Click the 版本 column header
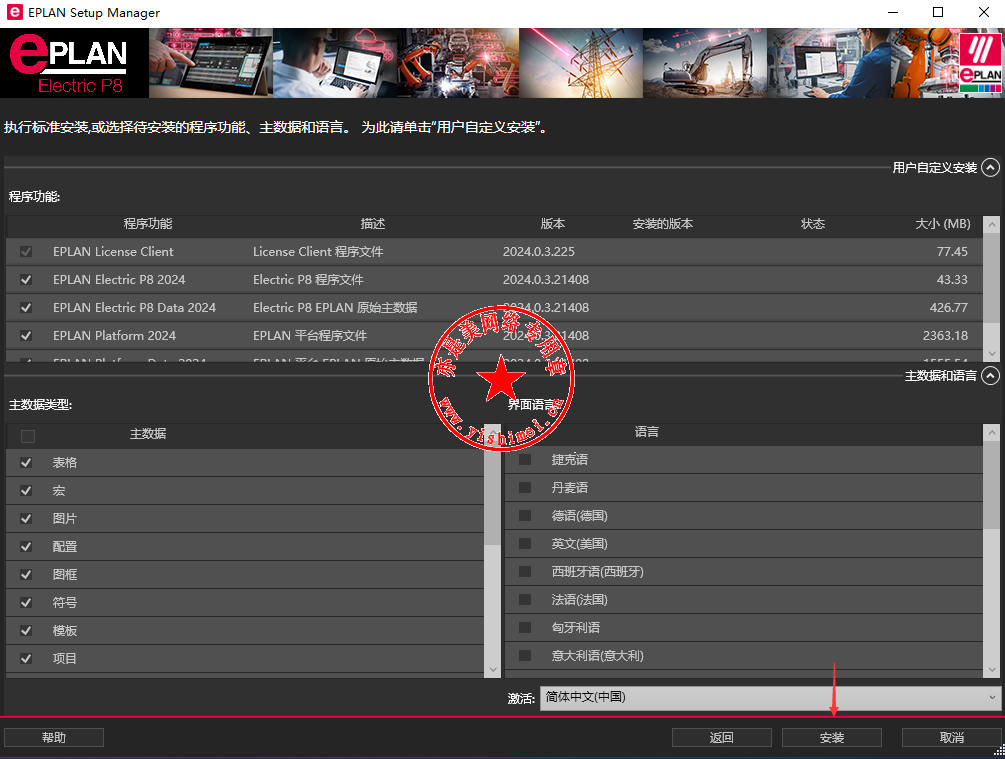 [x=552, y=224]
